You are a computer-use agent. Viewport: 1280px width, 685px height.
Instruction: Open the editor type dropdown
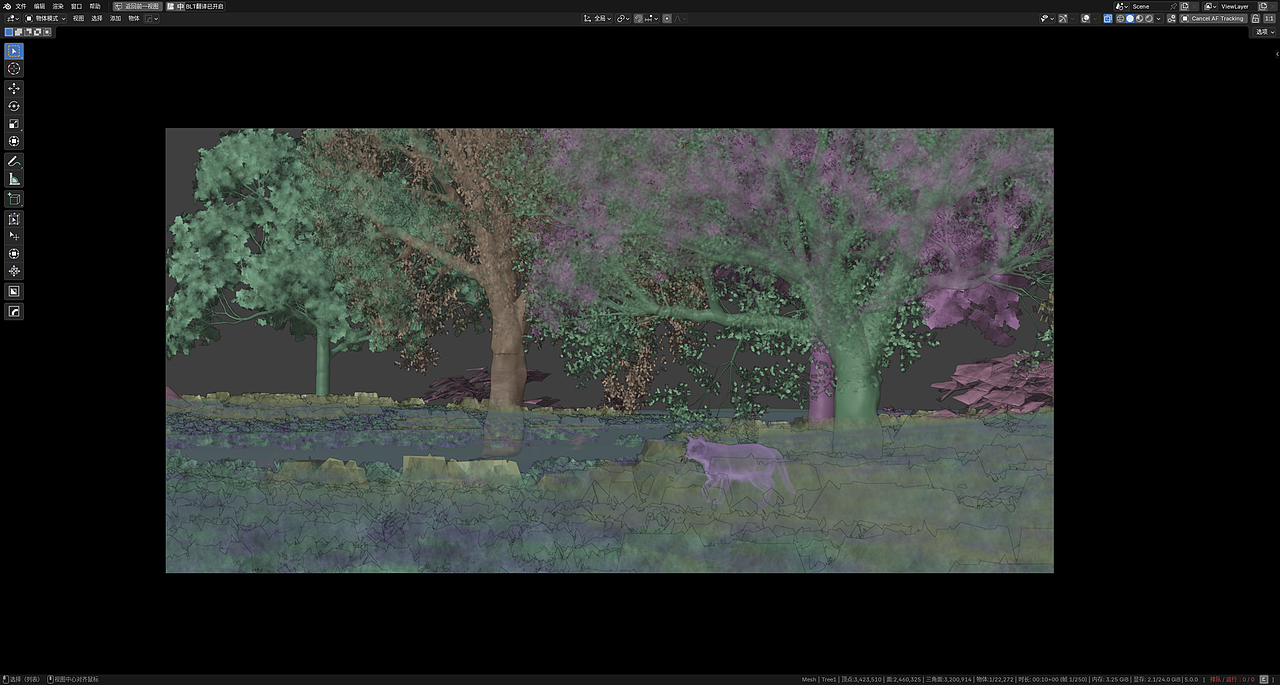point(13,18)
